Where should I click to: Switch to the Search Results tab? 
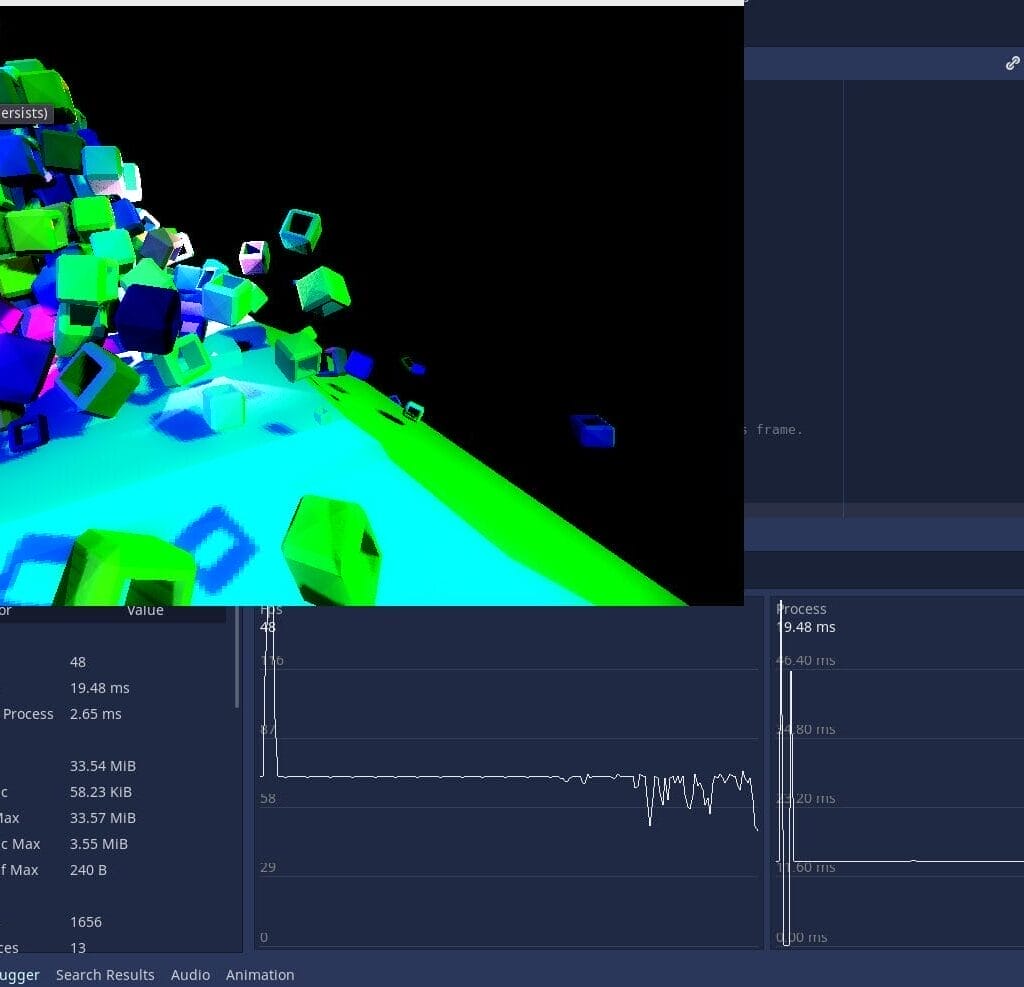[105, 975]
